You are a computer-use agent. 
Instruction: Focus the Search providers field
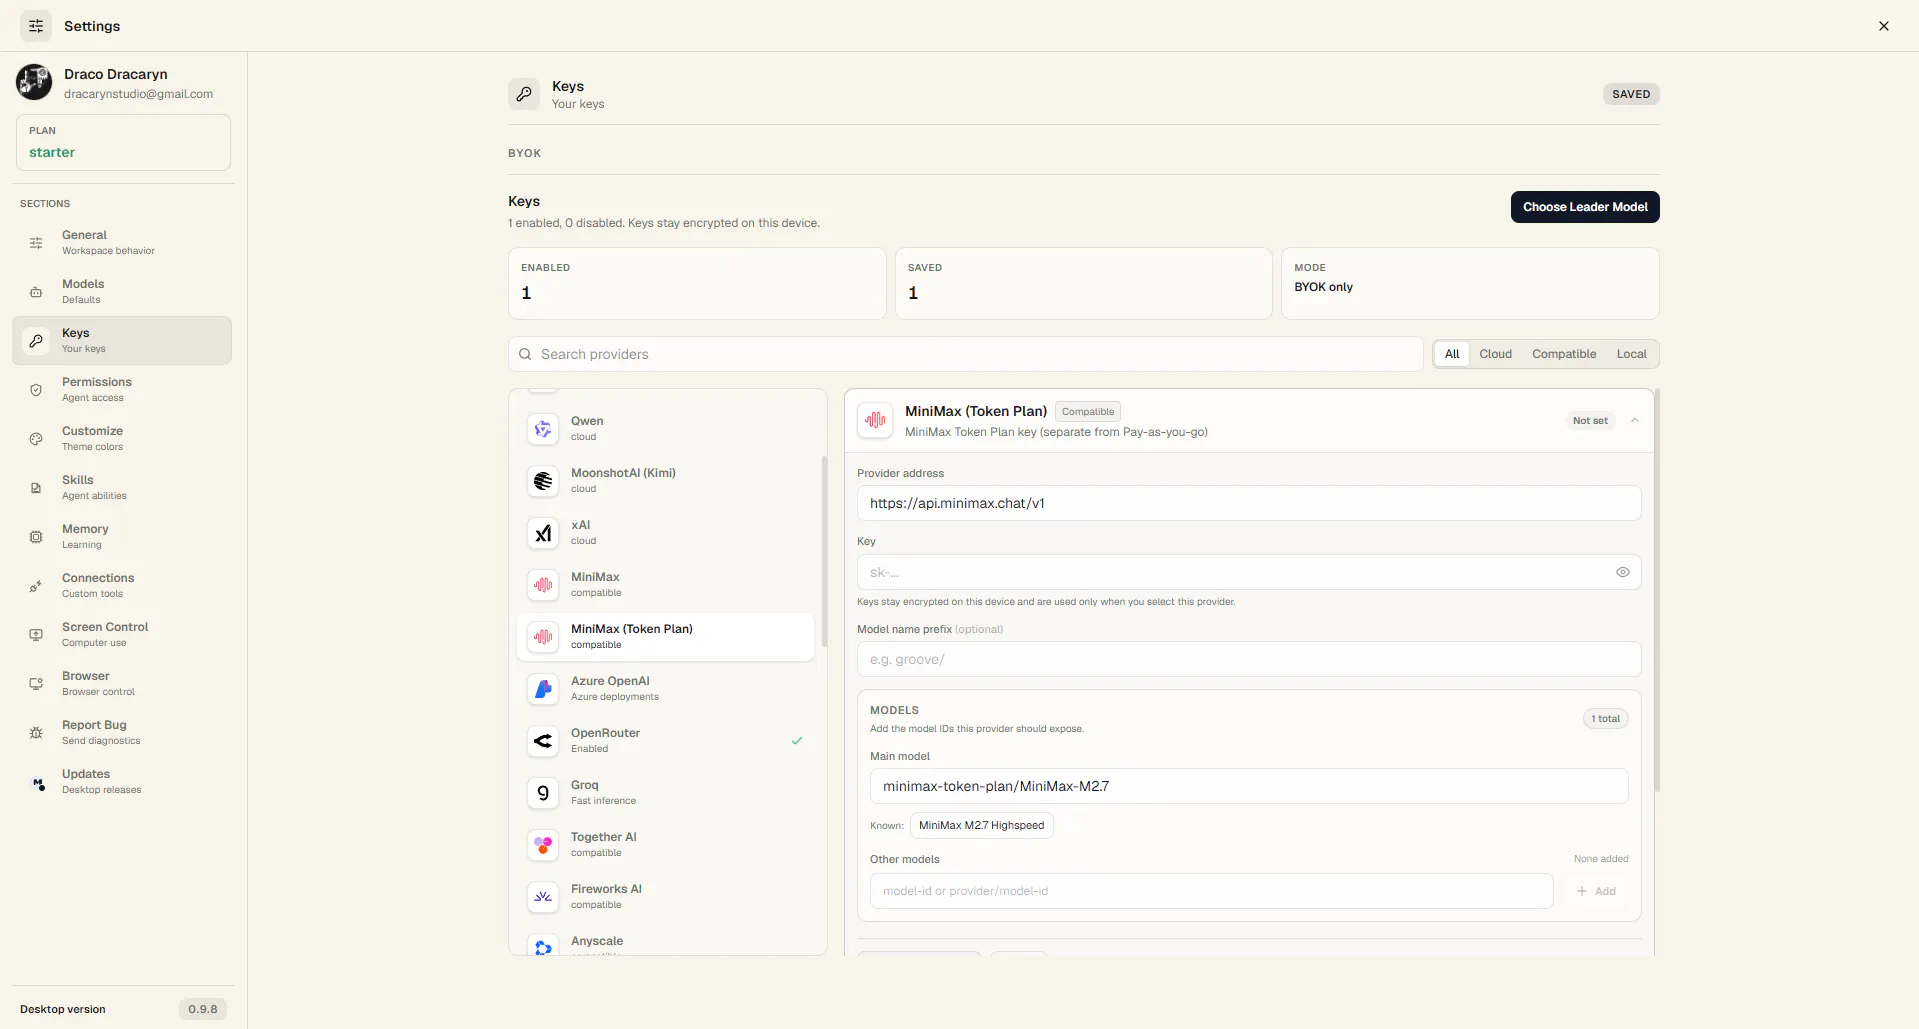pyautogui.click(x=965, y=354)
